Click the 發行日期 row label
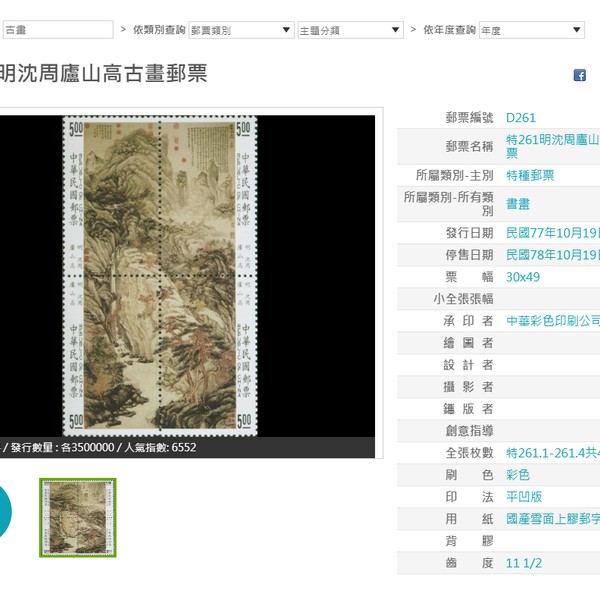This screenshot has height=600, width=600. pyautogui.click(x=469, y=233)
